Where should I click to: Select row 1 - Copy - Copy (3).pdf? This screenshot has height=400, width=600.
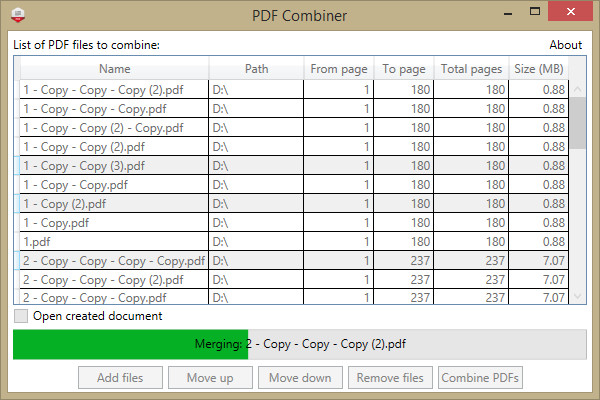(x=294, y=166)
